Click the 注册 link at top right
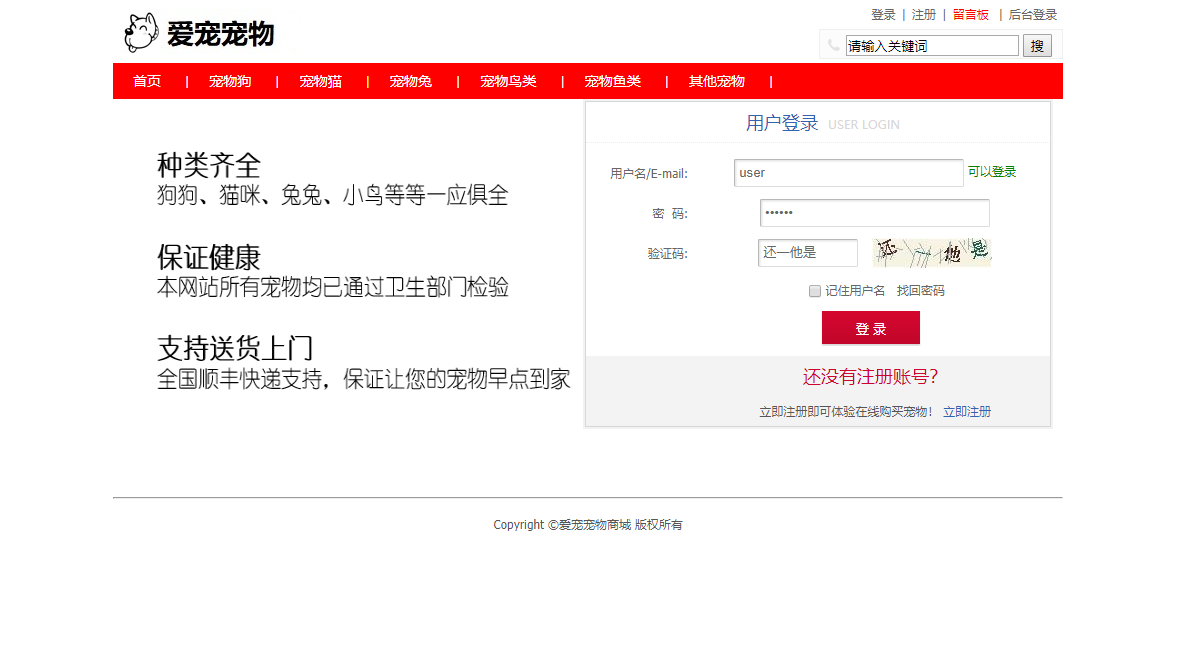Viewport: 1196px width, 662px height. tap(923, 14)
